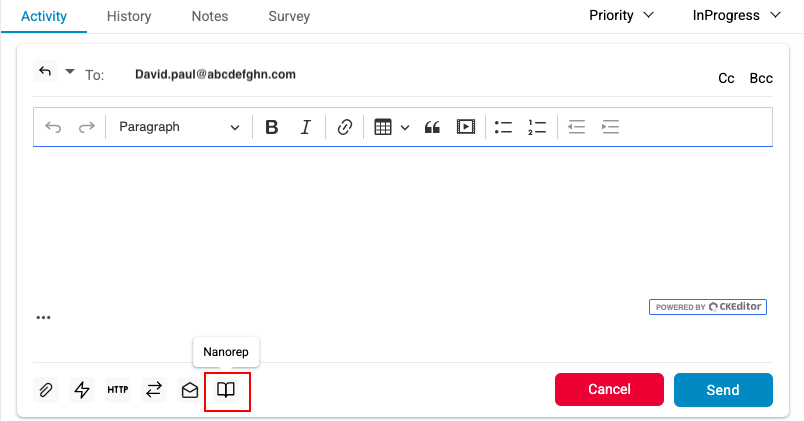Click the Bold formatting icon
The width and height of the screenshot is (804, 421).
coord(271,127)
